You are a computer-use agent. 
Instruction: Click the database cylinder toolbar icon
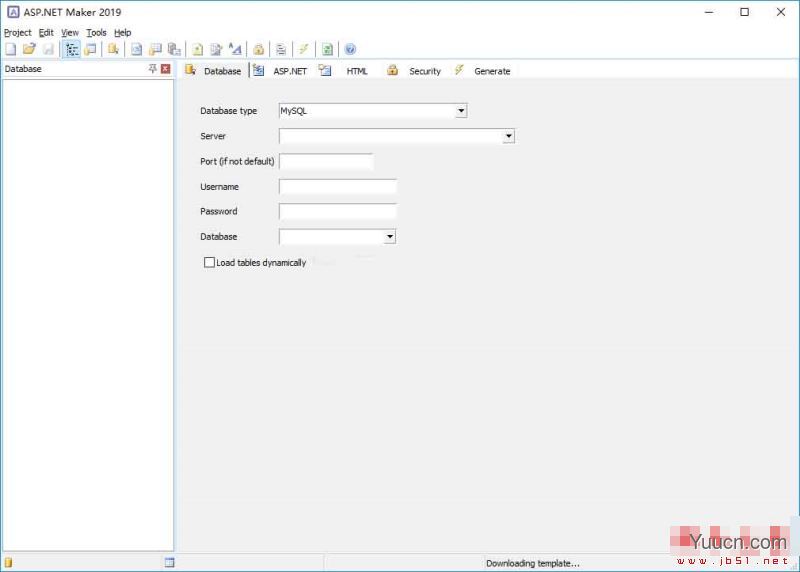click(113, 49)
